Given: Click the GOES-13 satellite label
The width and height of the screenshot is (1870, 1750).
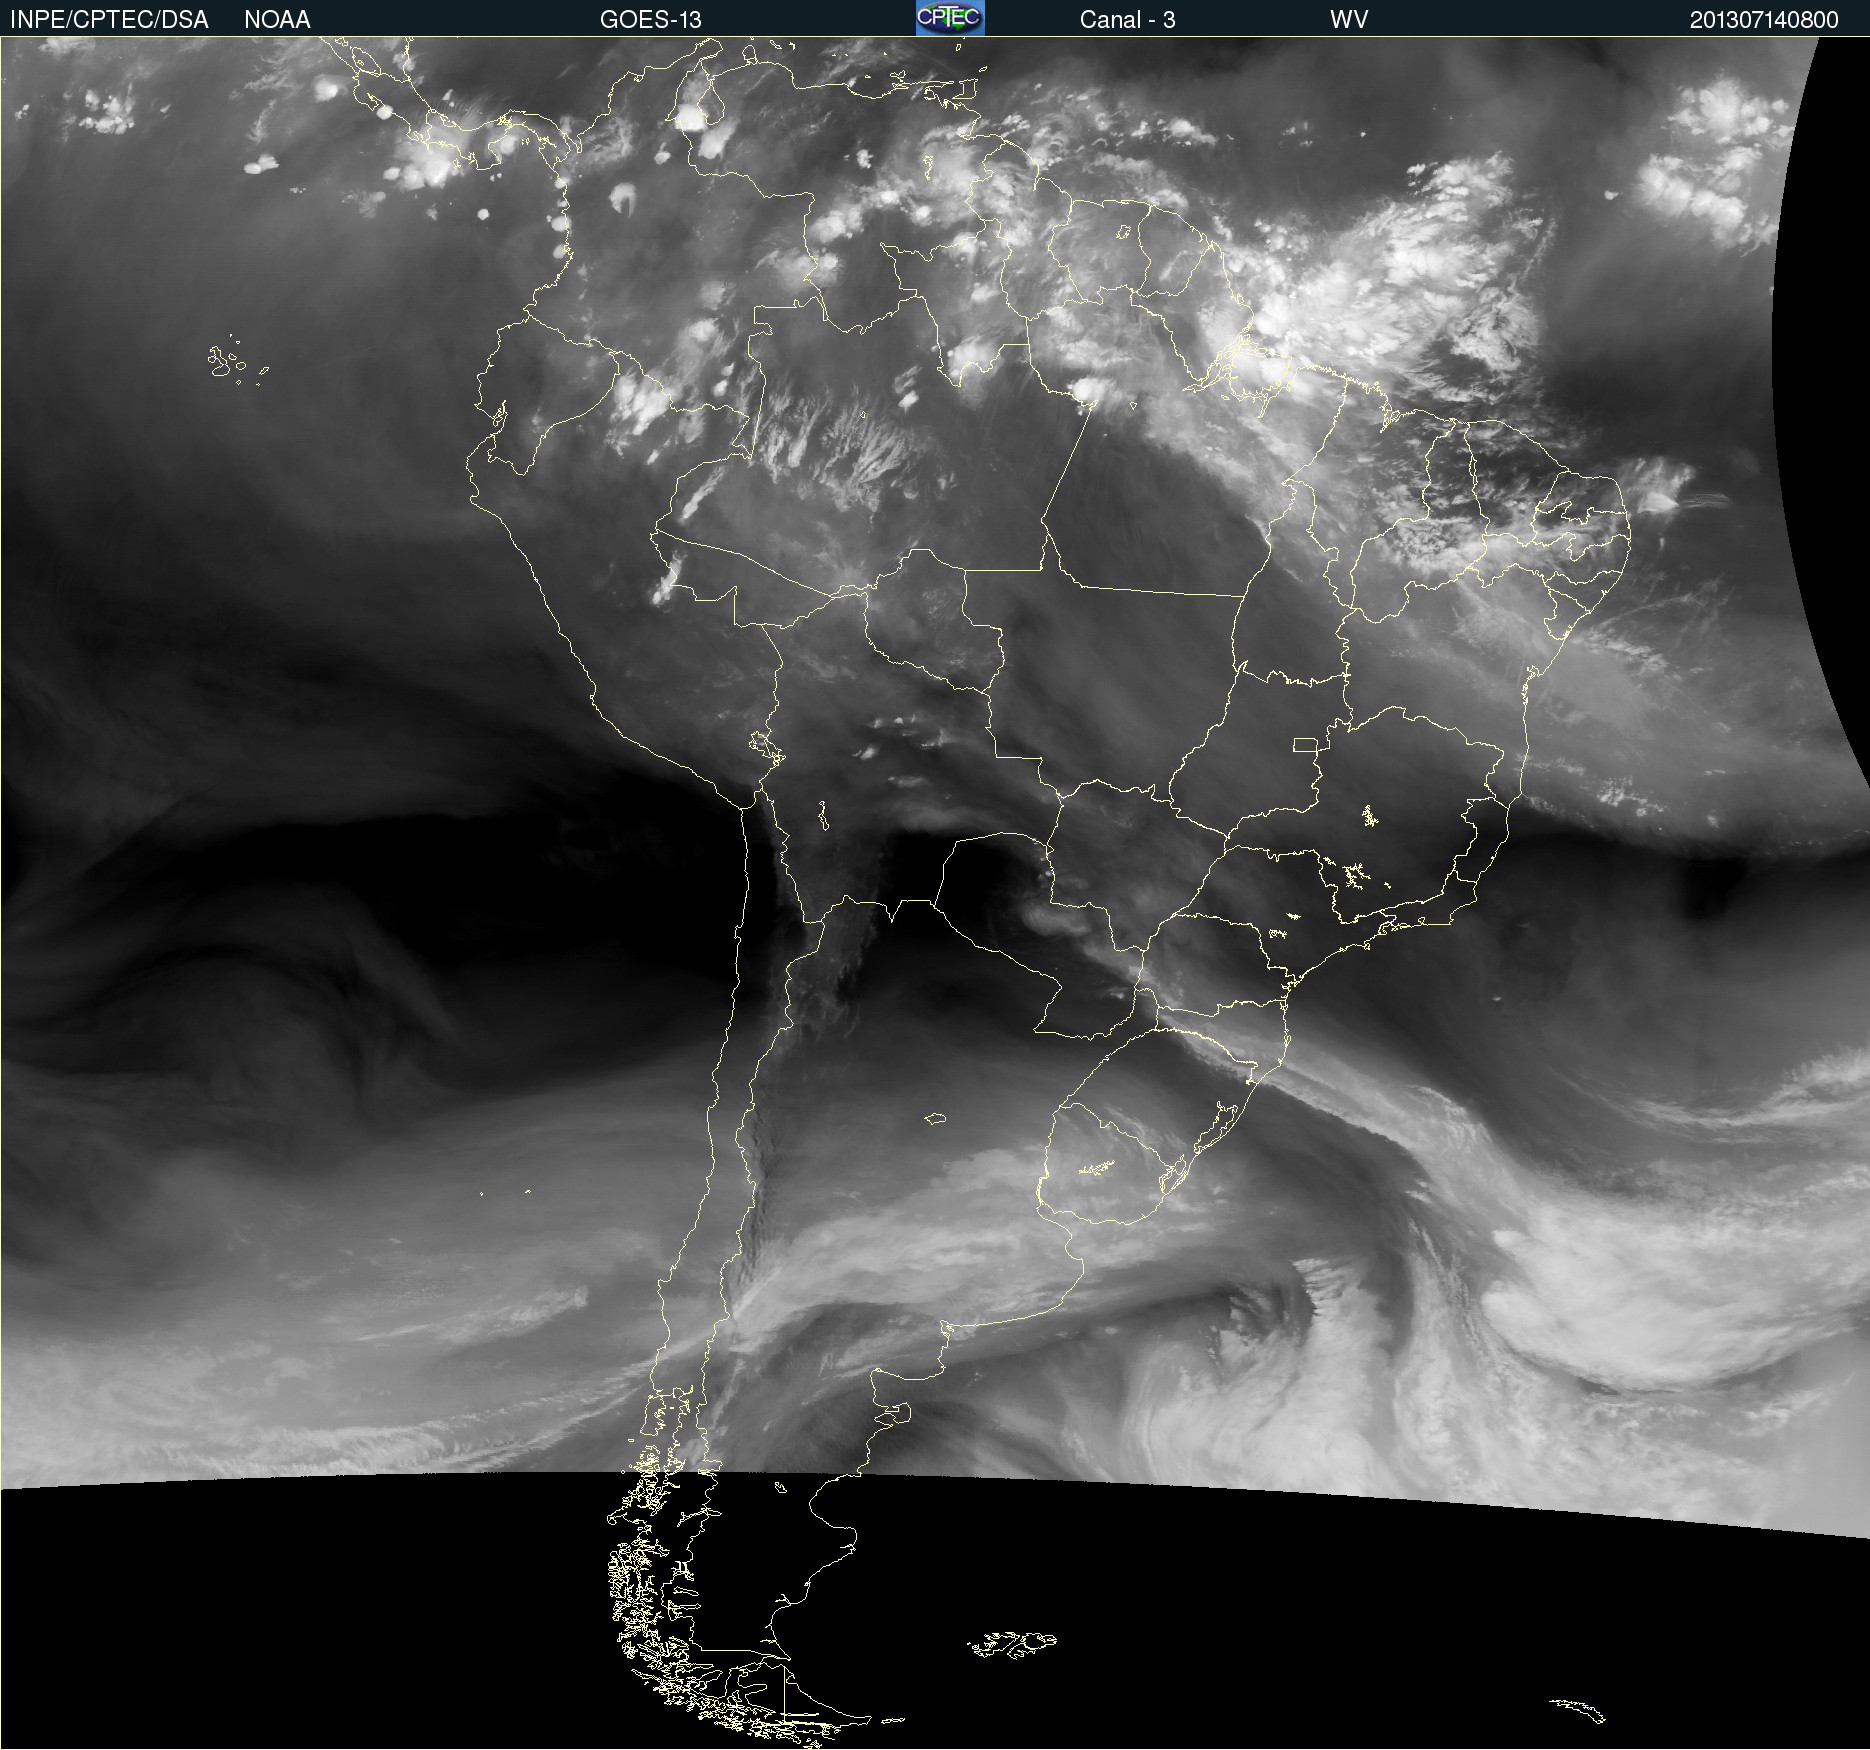Looking at the screenshot, I should (x=650, y=20).
